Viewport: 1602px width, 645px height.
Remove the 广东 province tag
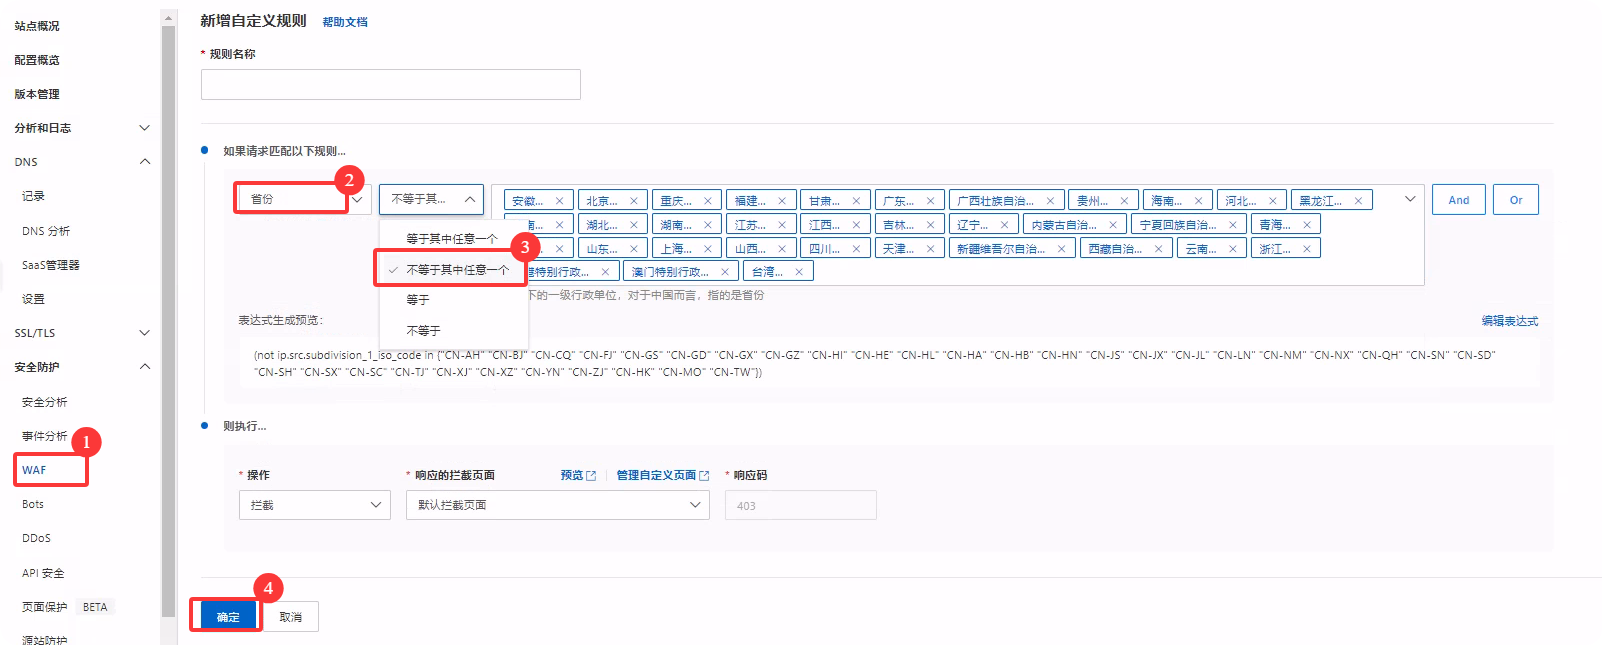pos(930,201)
